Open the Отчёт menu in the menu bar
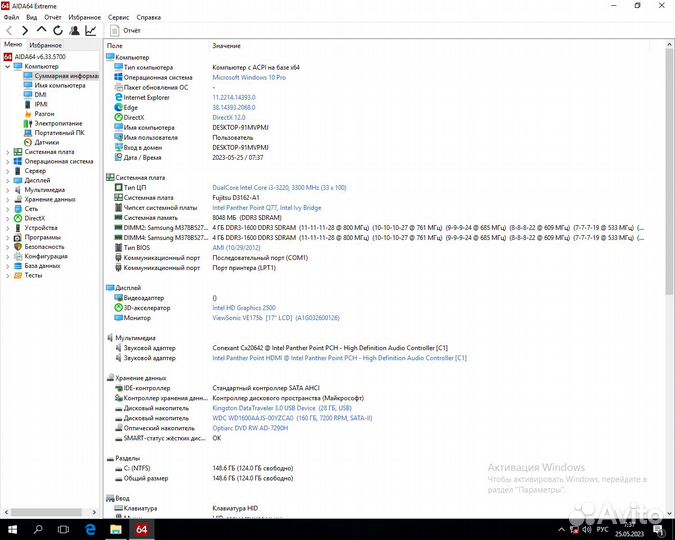 tap(53, 17)
